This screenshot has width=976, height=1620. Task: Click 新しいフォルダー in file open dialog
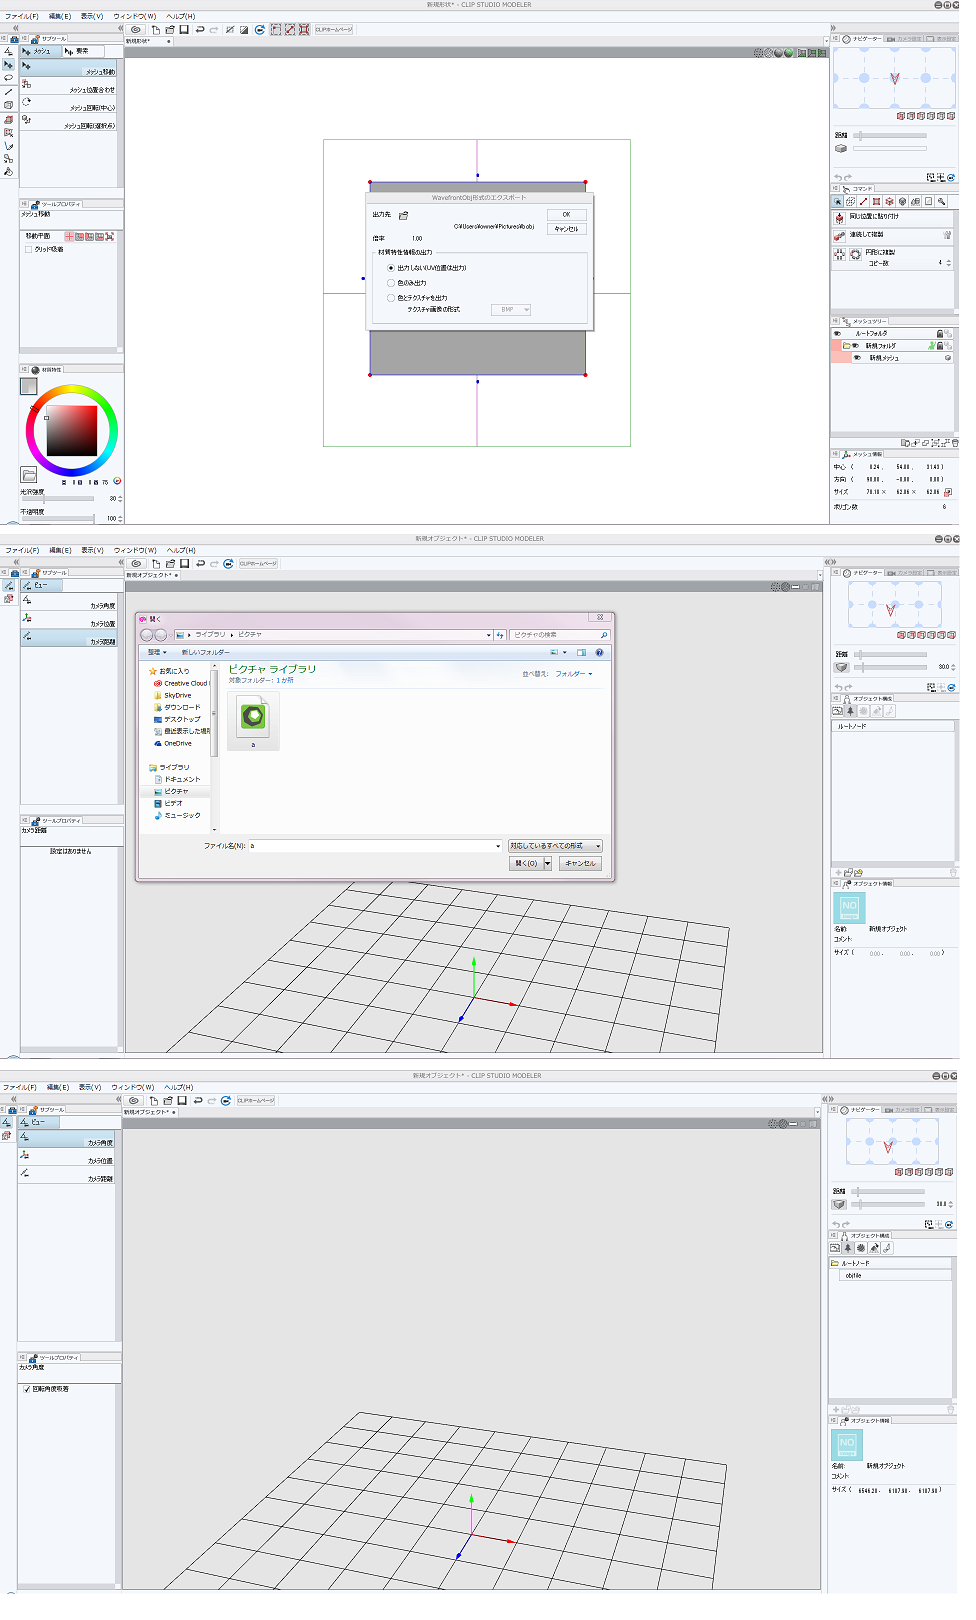tap(205, 652)
